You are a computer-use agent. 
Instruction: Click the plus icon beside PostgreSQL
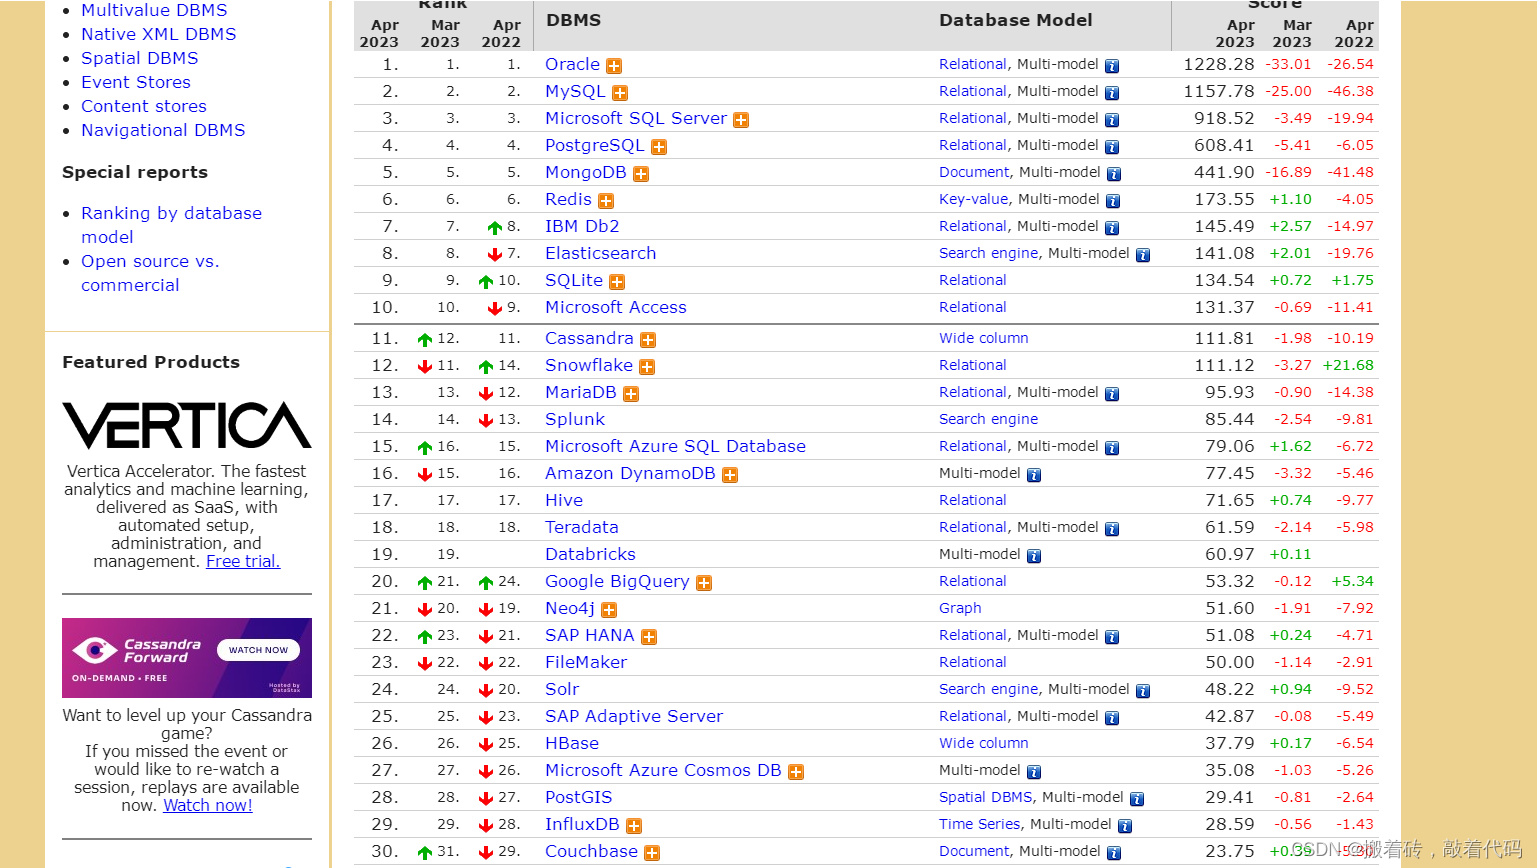point(659,147)
